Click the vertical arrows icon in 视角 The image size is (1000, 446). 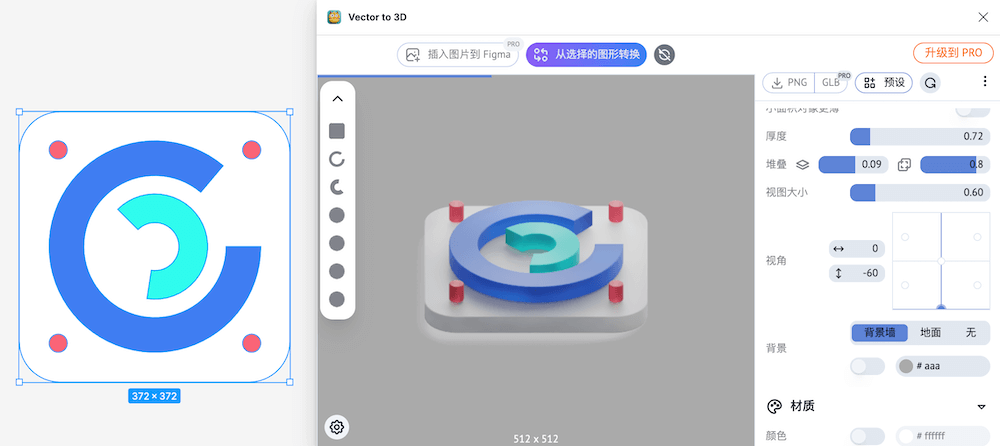838,274
